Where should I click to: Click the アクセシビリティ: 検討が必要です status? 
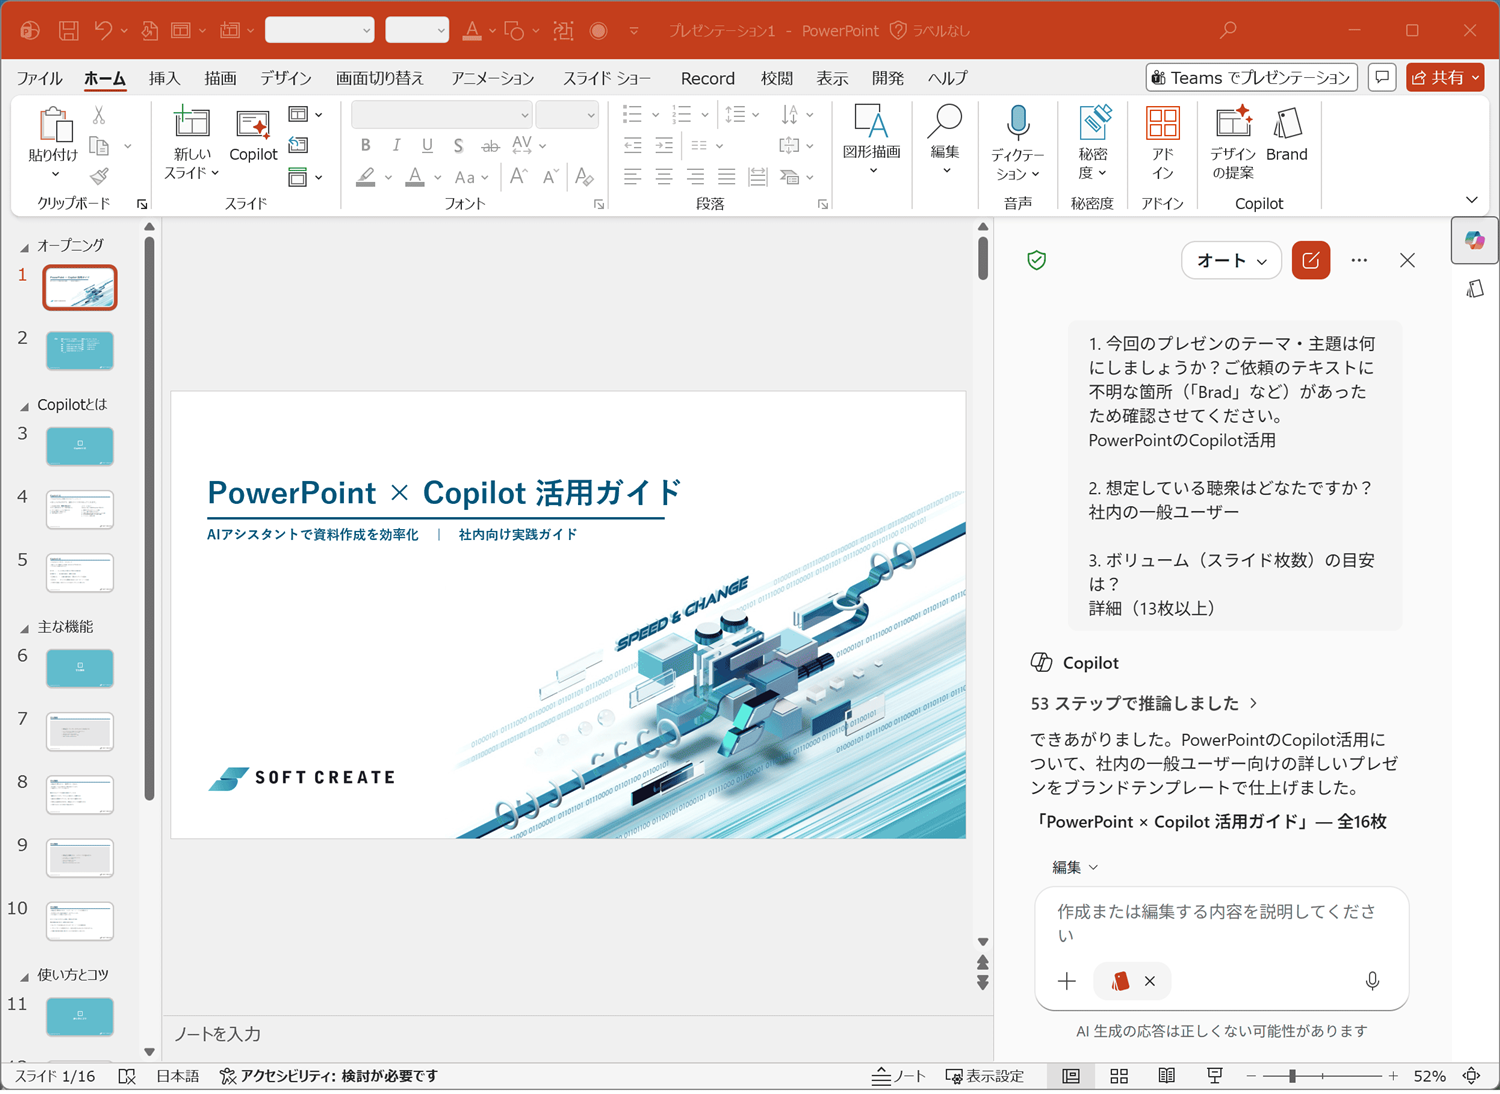point(329,1076)
